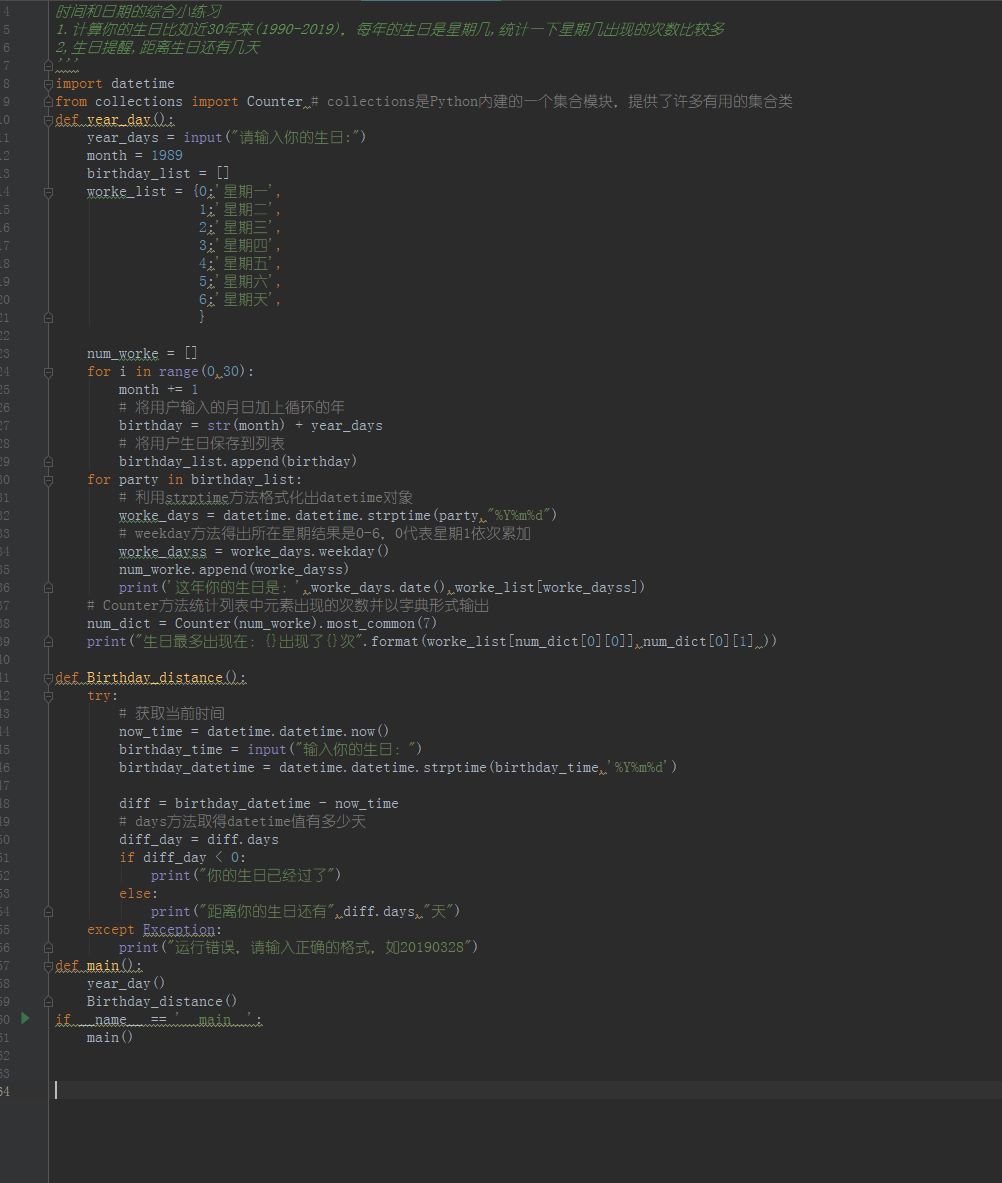This screenshot has width=1002, height=1183.
Task: Click fold end marker beside 'birthday_list.append(birthday)'
Action: click(x=48, y=462)
